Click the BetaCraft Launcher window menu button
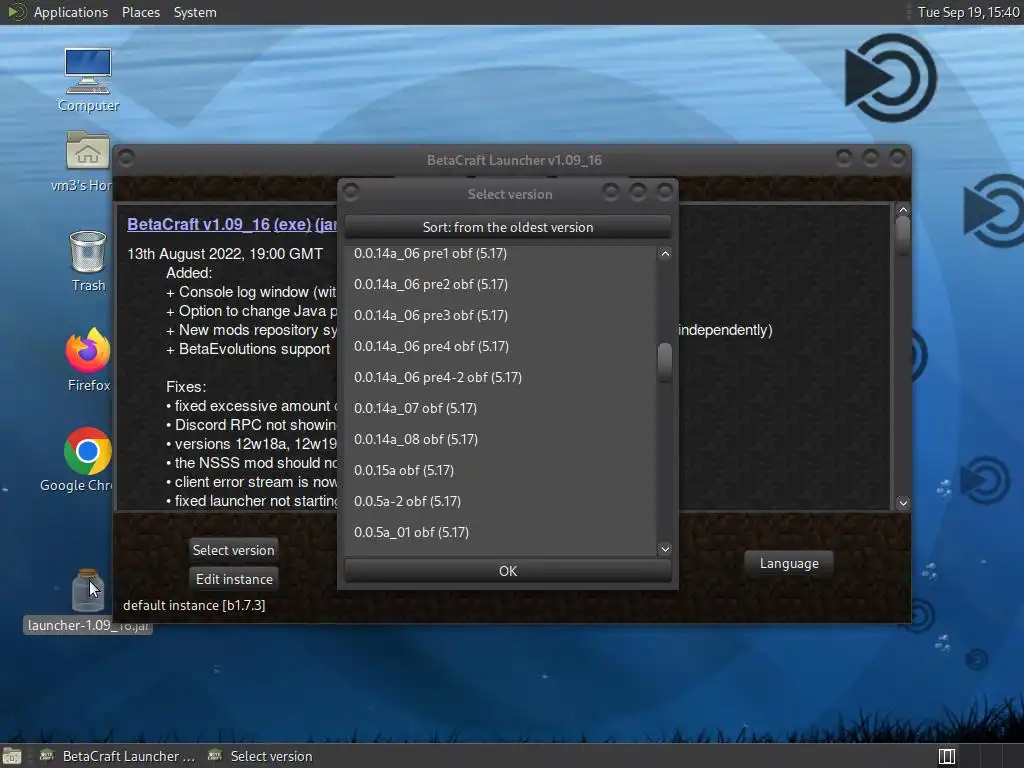 (x=126, y=158)
